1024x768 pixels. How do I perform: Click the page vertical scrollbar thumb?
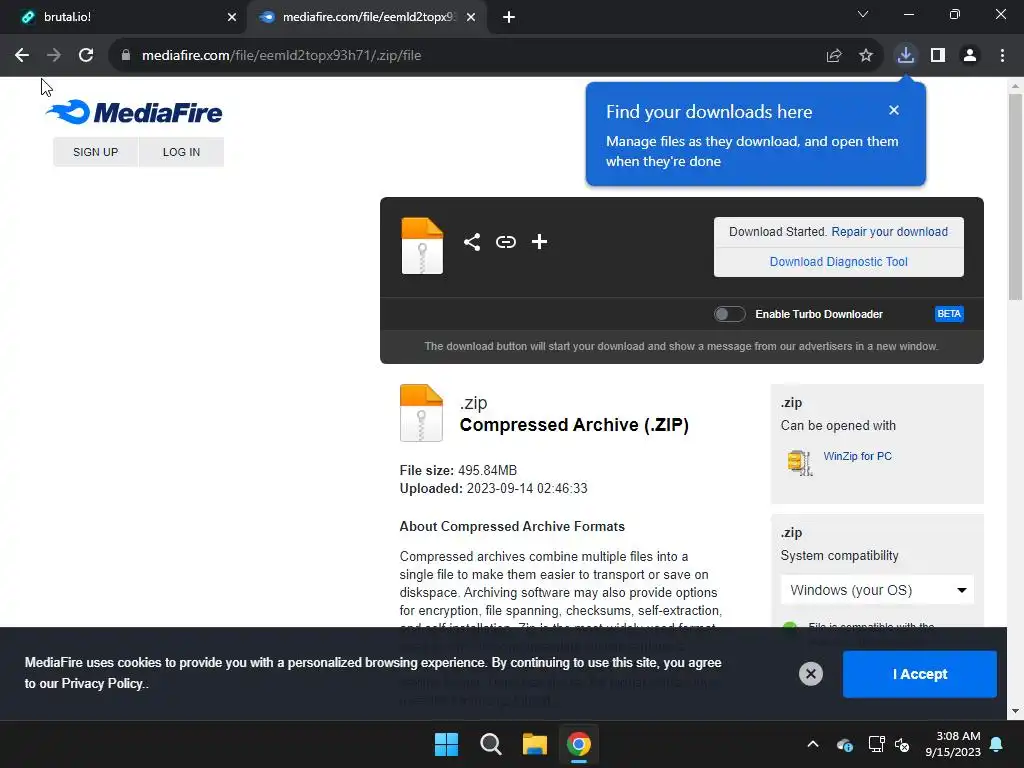[x=1015, y=197]
